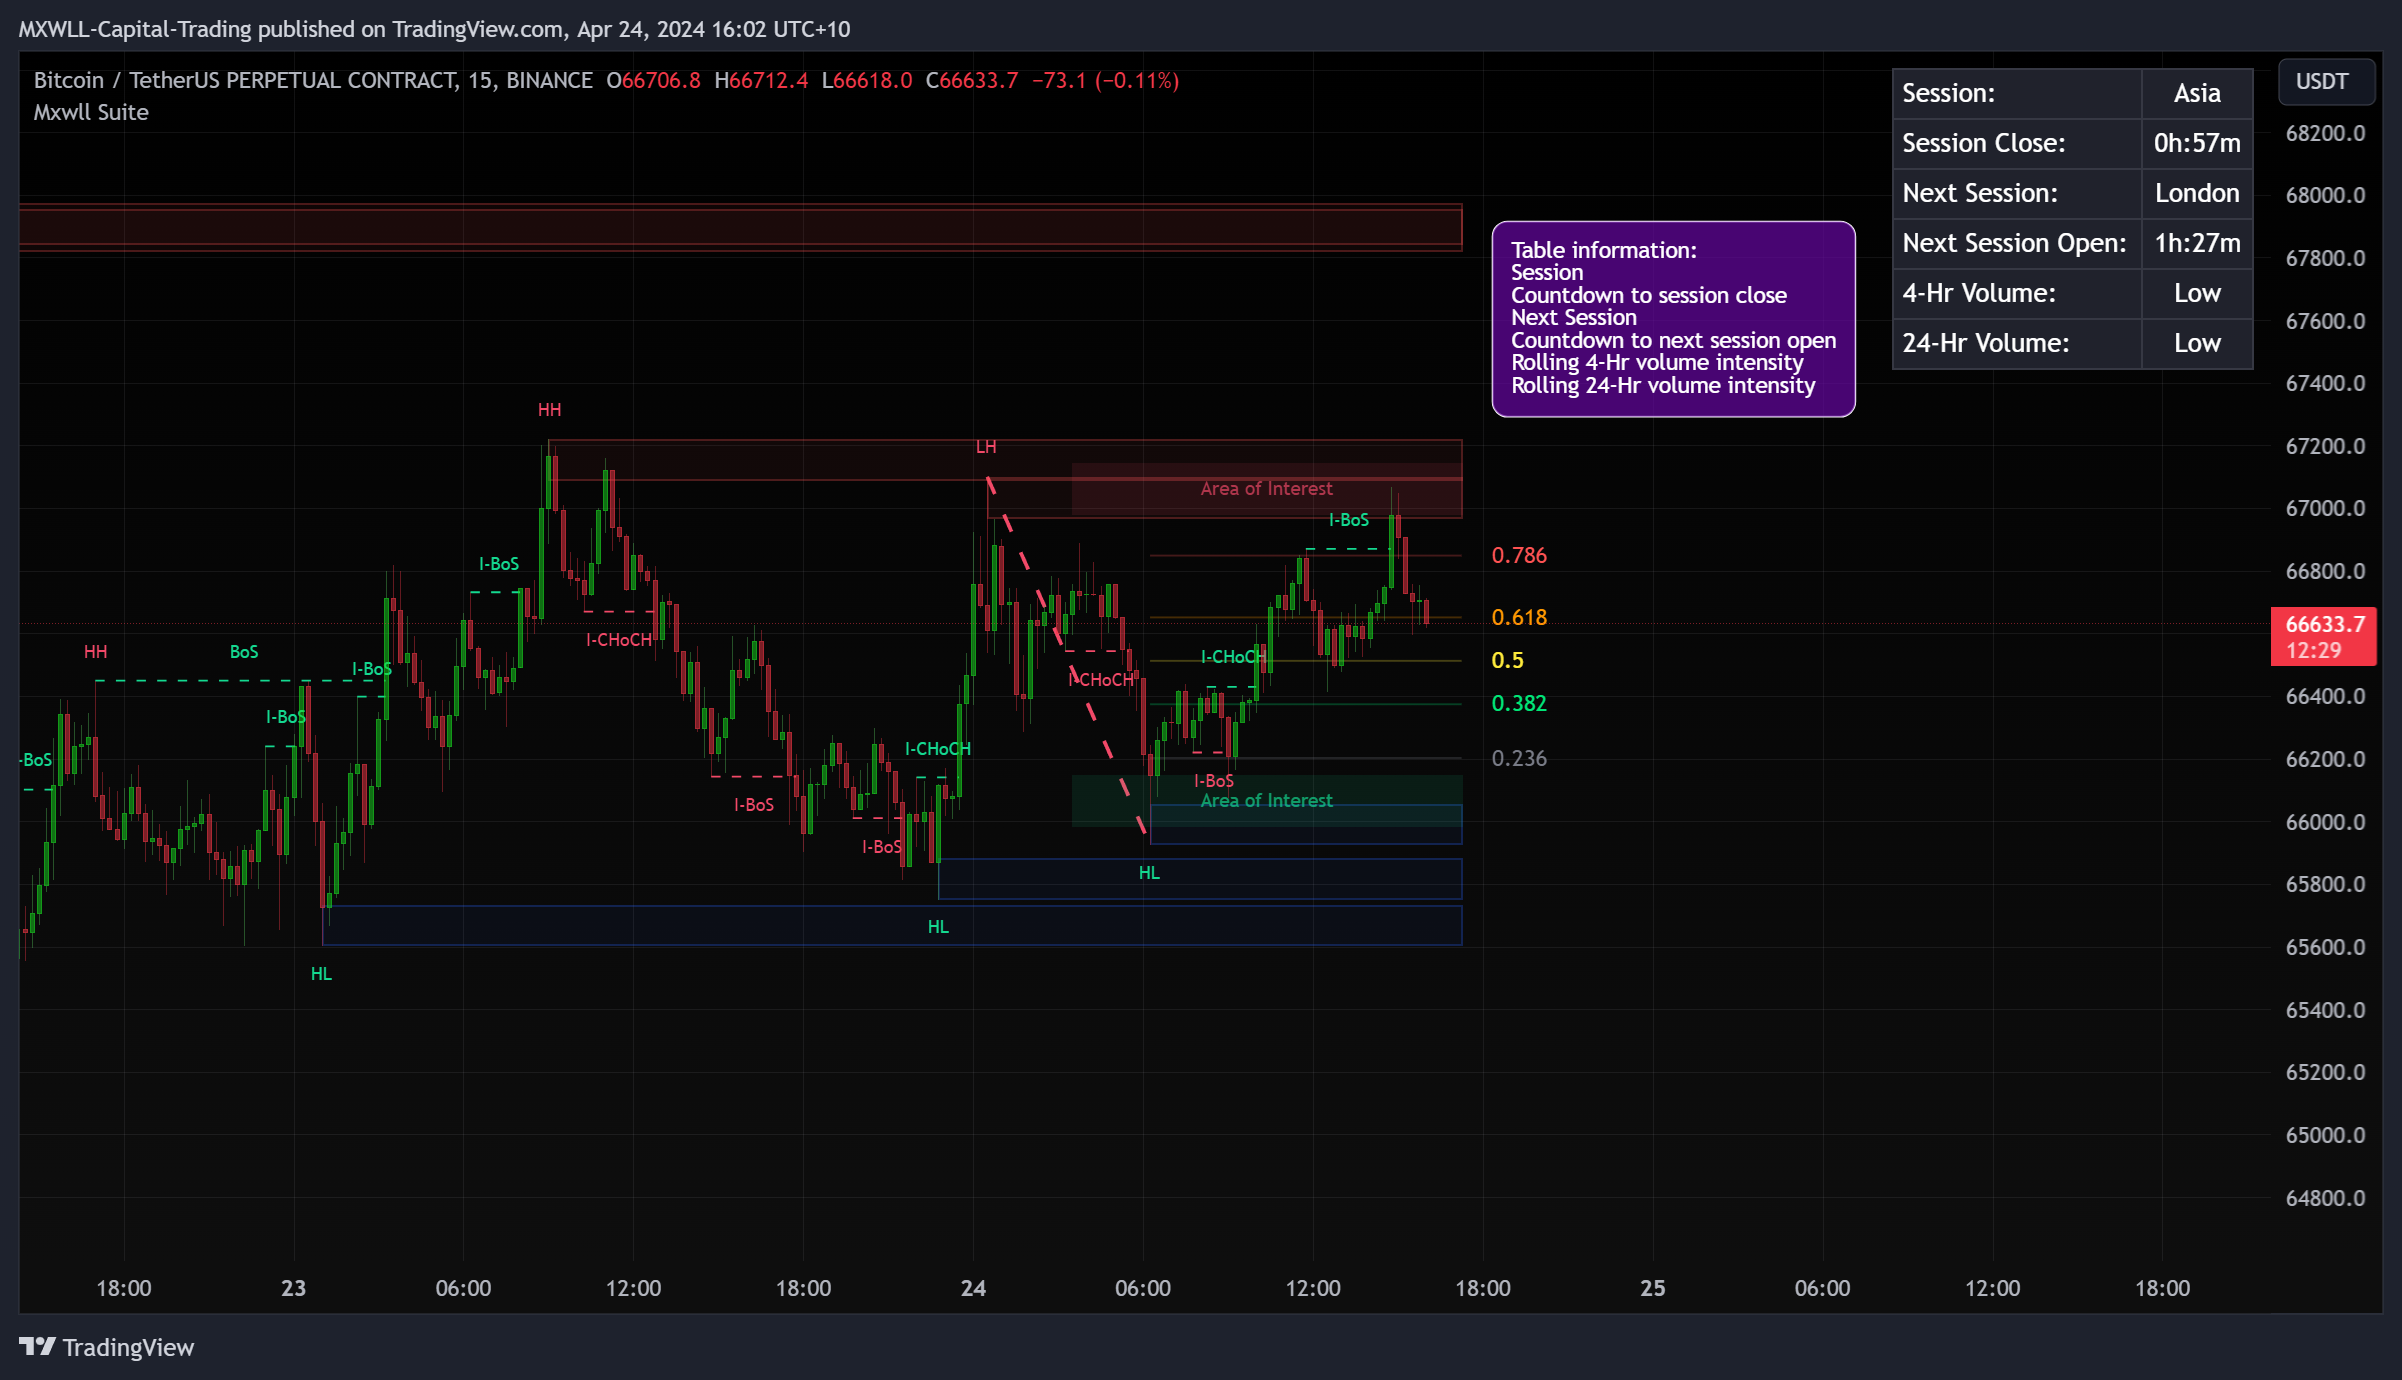Click the Low value in 24-Hr Volume row

[2197, 343]
